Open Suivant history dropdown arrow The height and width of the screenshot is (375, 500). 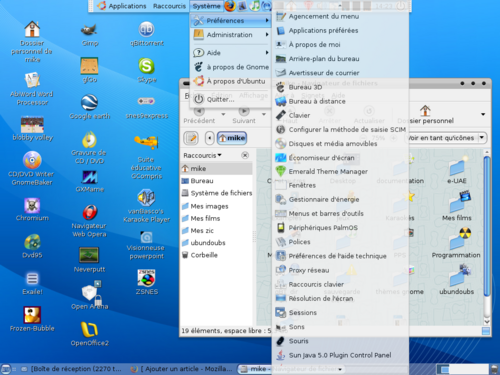pyautogui.click(x=264, y=114)
